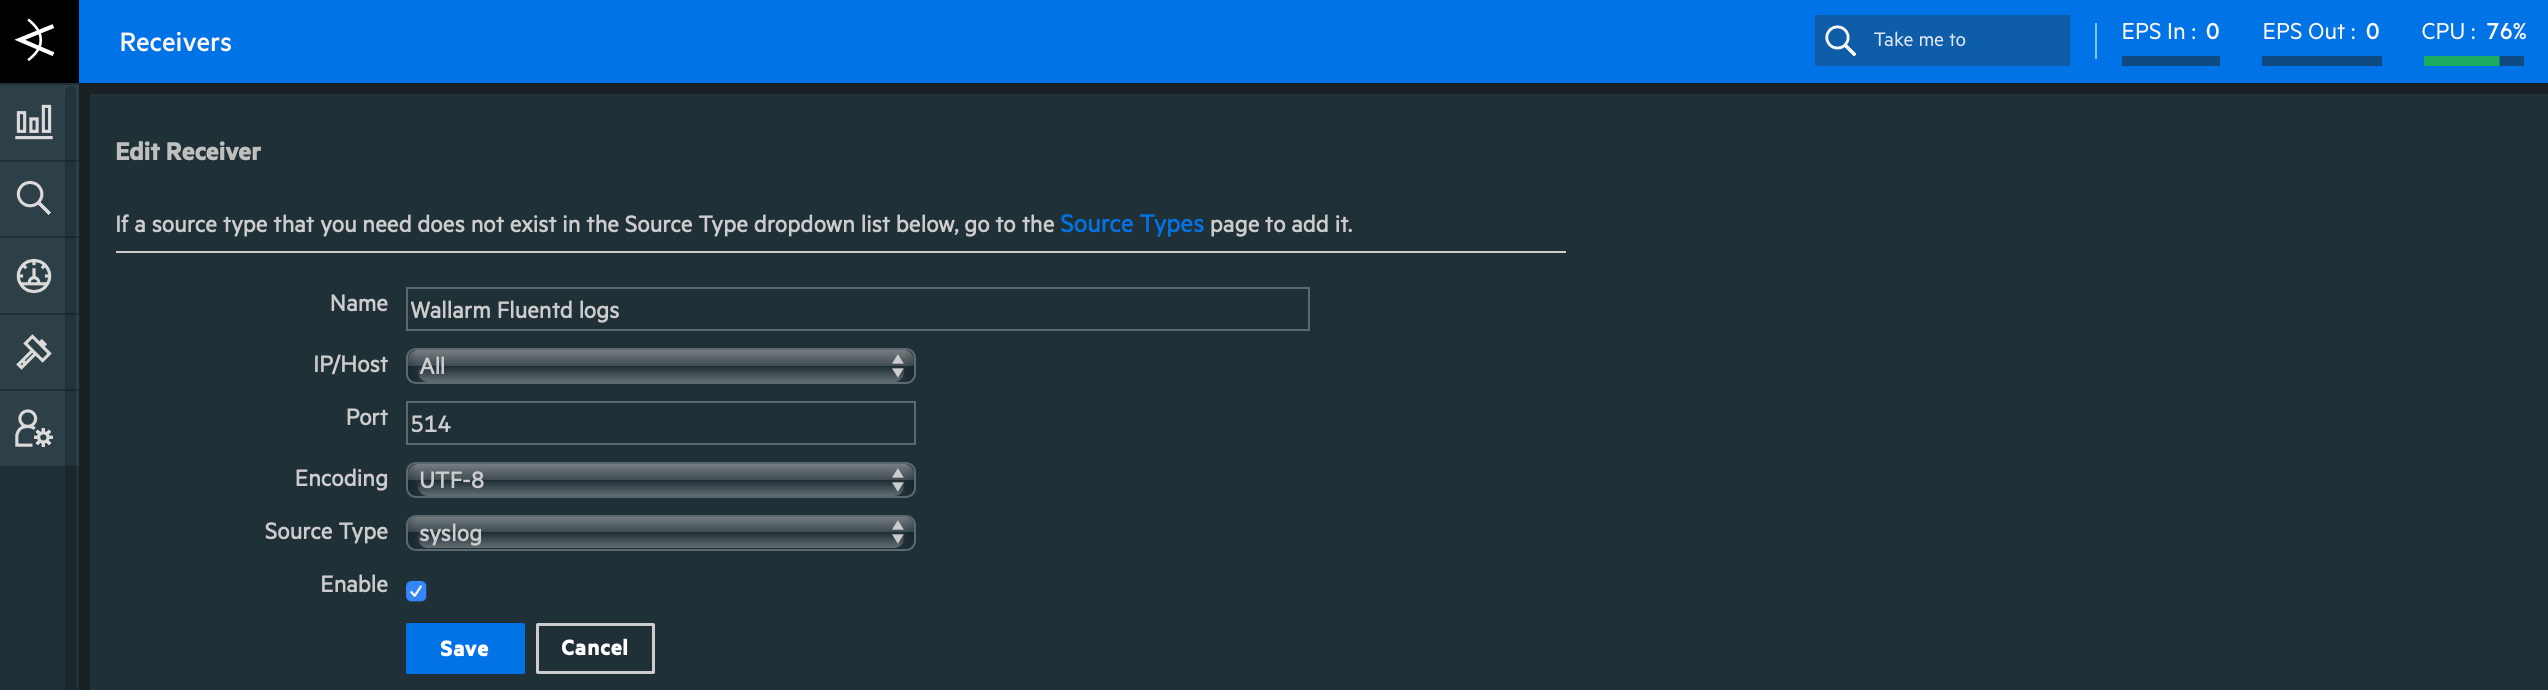Focus the Name text field
The width and height of the screenshot is (2548, 690).
[857, 309]
